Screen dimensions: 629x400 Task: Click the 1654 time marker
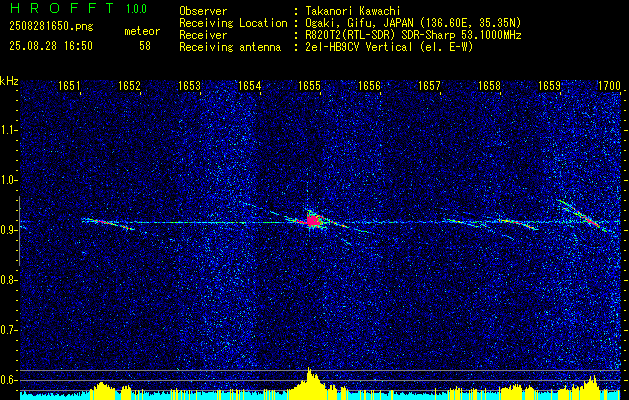point(250,86)
